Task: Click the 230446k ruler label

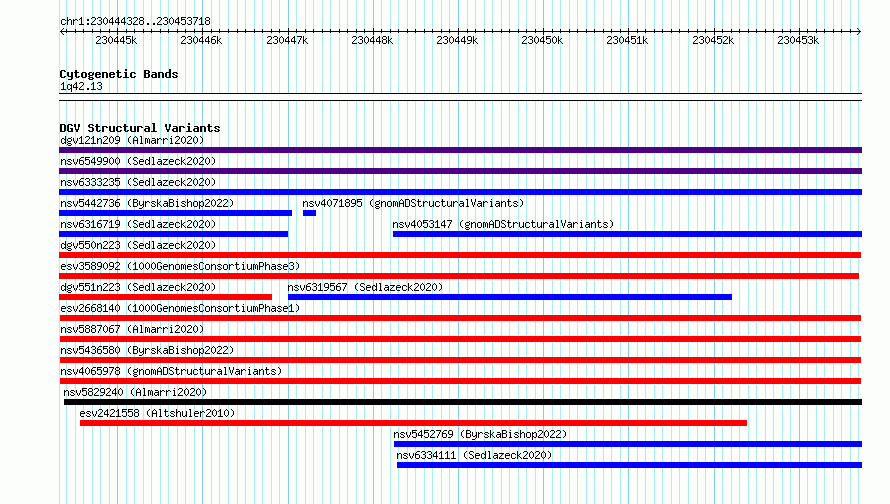Action: point(201,40)
